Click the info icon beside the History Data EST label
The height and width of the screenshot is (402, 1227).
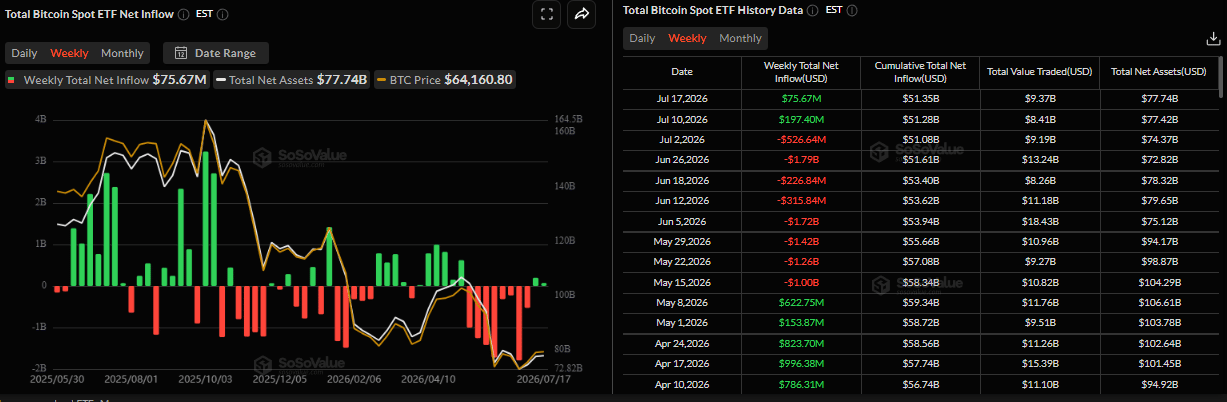click(x=852, y=11)
